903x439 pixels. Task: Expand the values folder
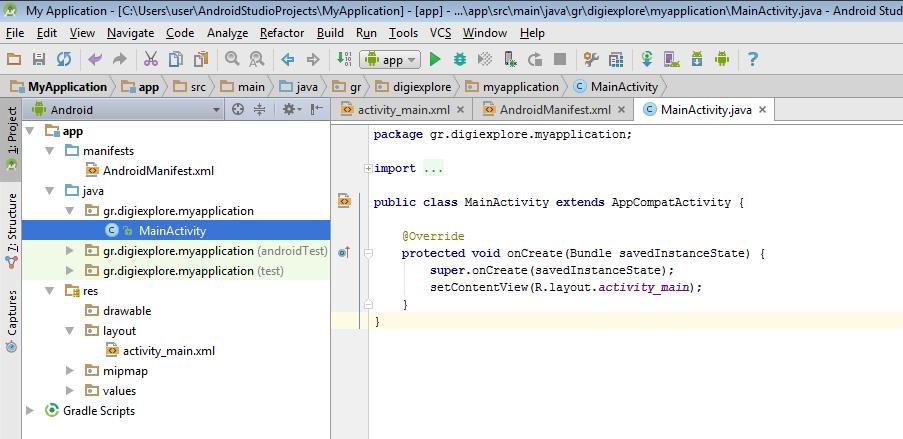[x=70, y=391]
